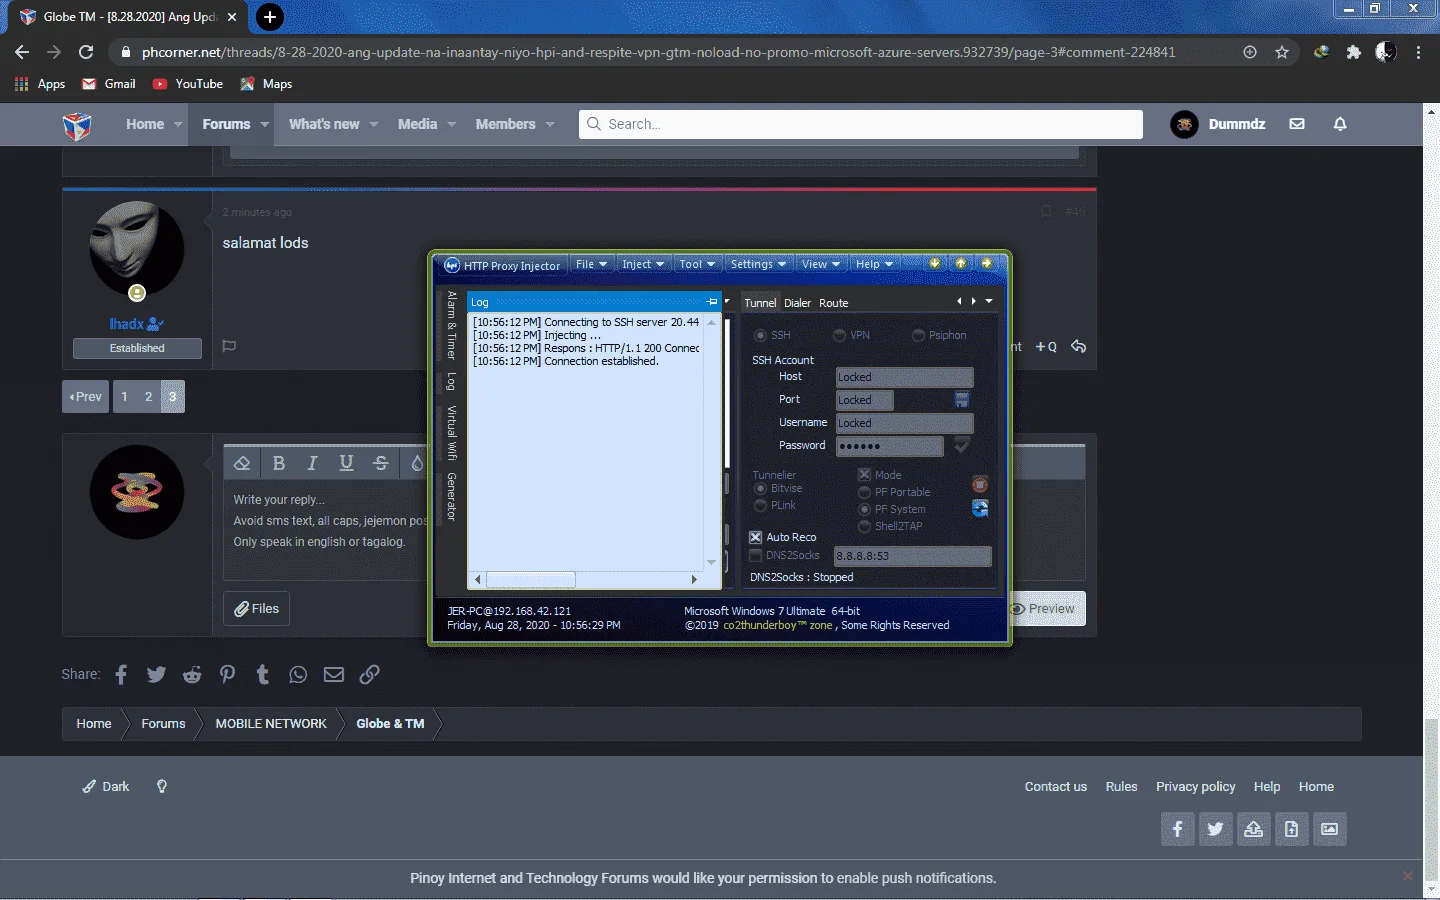Open Chrome extensions puzzle icon
The height and width of the screenshot is (900, 1440).
click(1354, 52)
